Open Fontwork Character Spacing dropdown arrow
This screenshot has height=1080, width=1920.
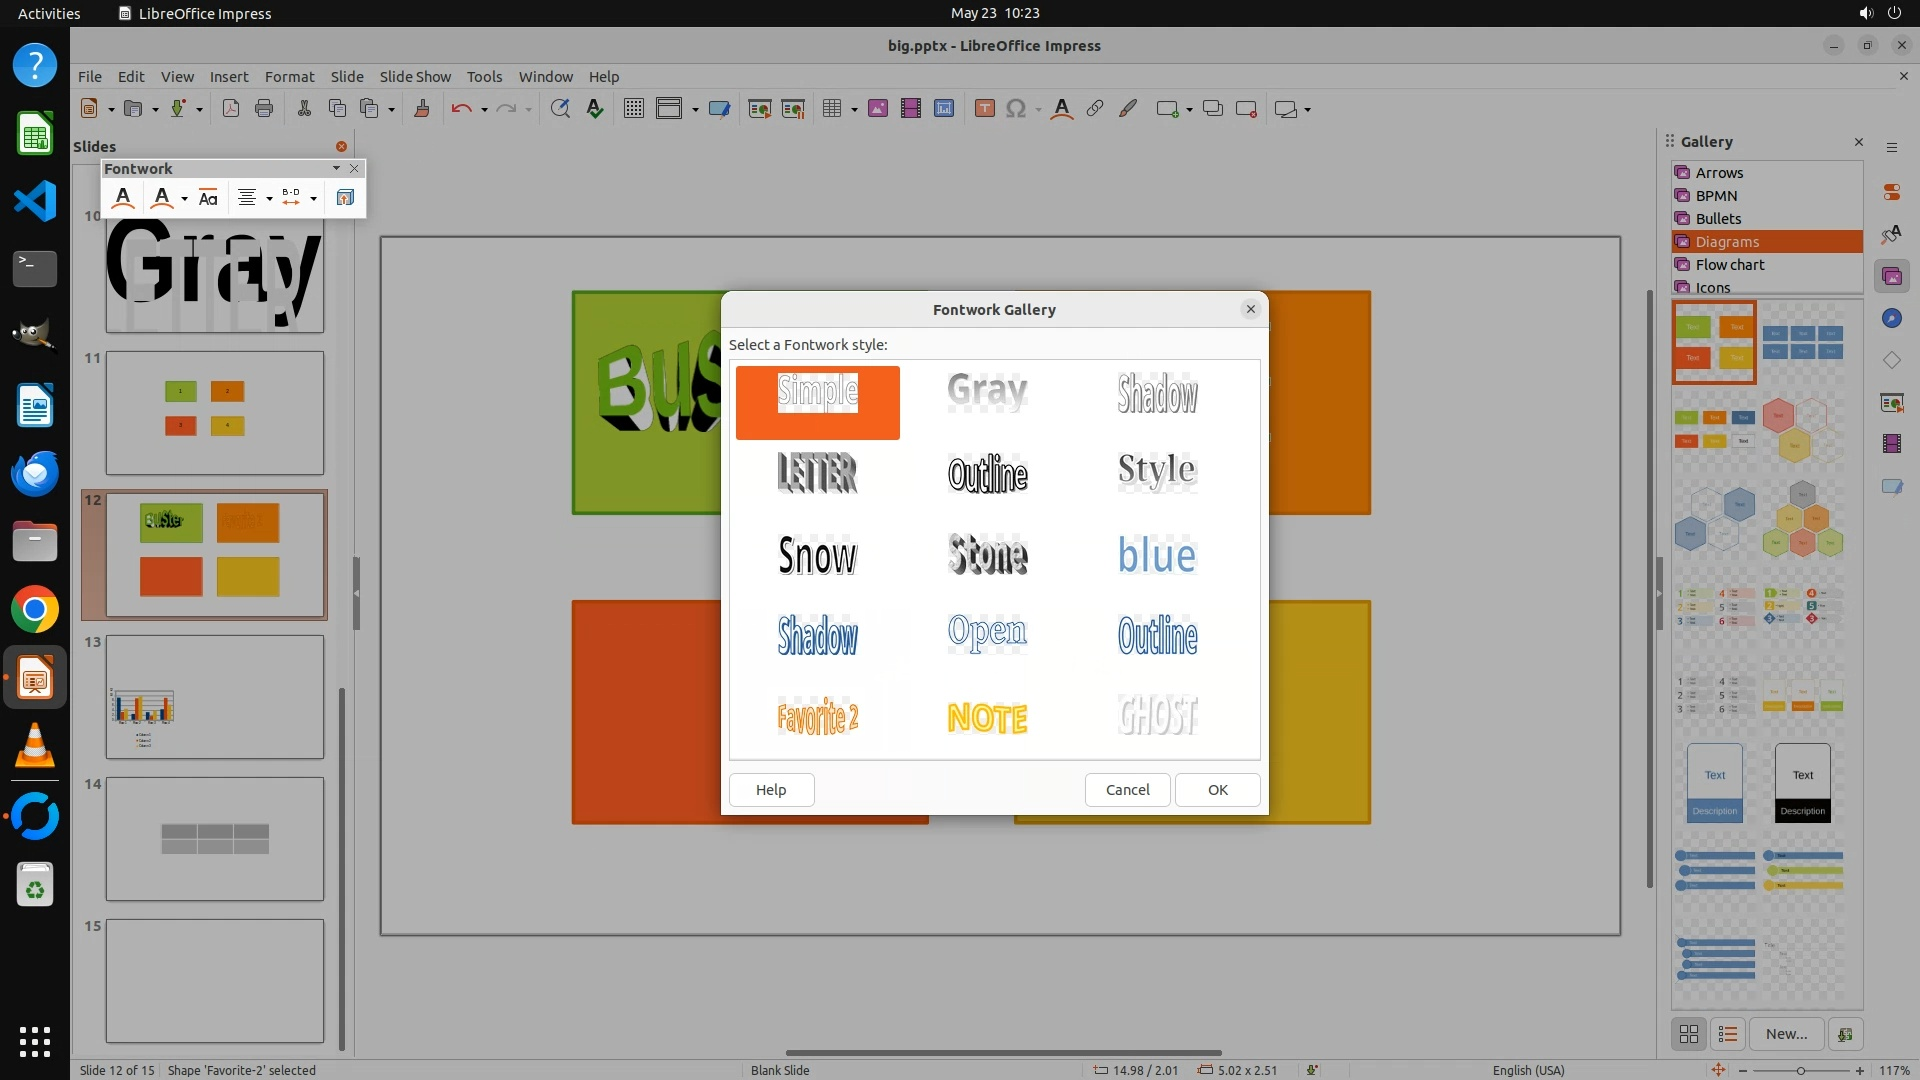(314, 199)
